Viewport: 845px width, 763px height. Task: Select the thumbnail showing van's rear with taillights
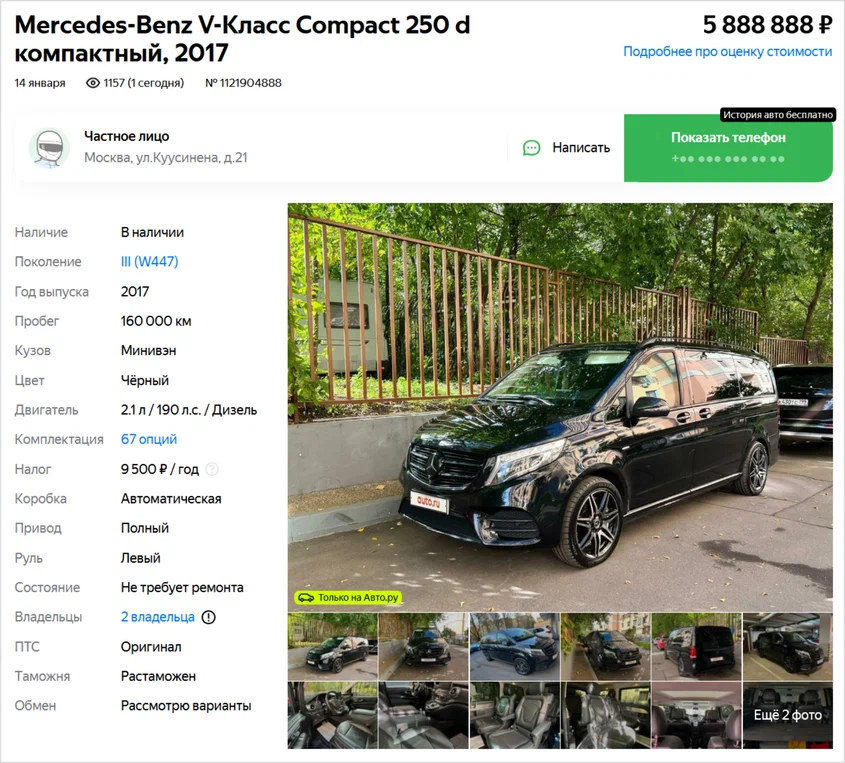[696, 647]
